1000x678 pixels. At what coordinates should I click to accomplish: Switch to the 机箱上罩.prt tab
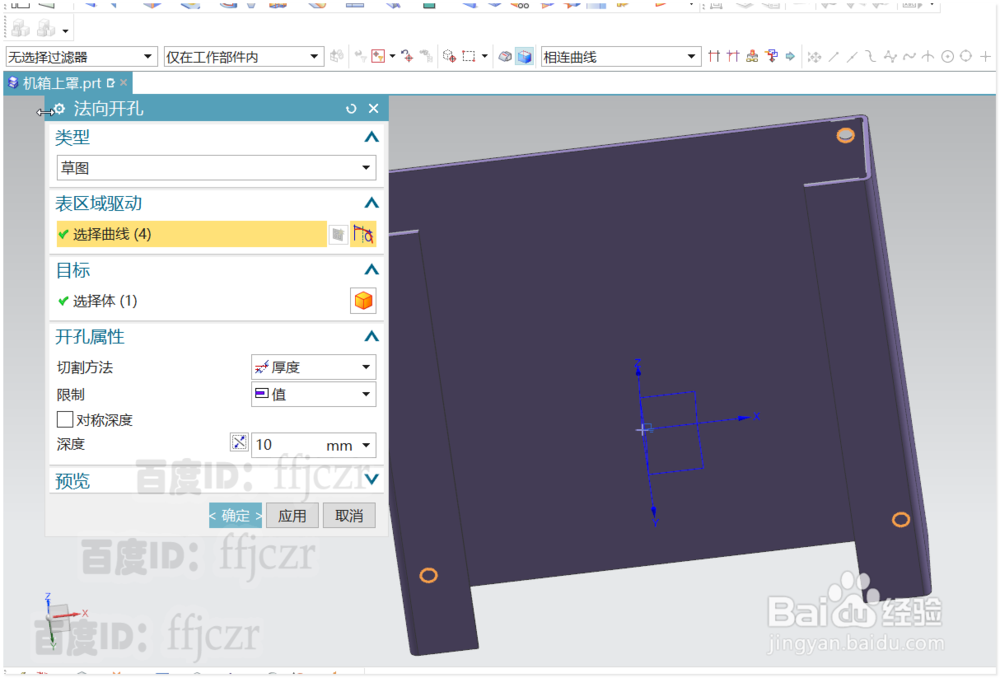62,83
